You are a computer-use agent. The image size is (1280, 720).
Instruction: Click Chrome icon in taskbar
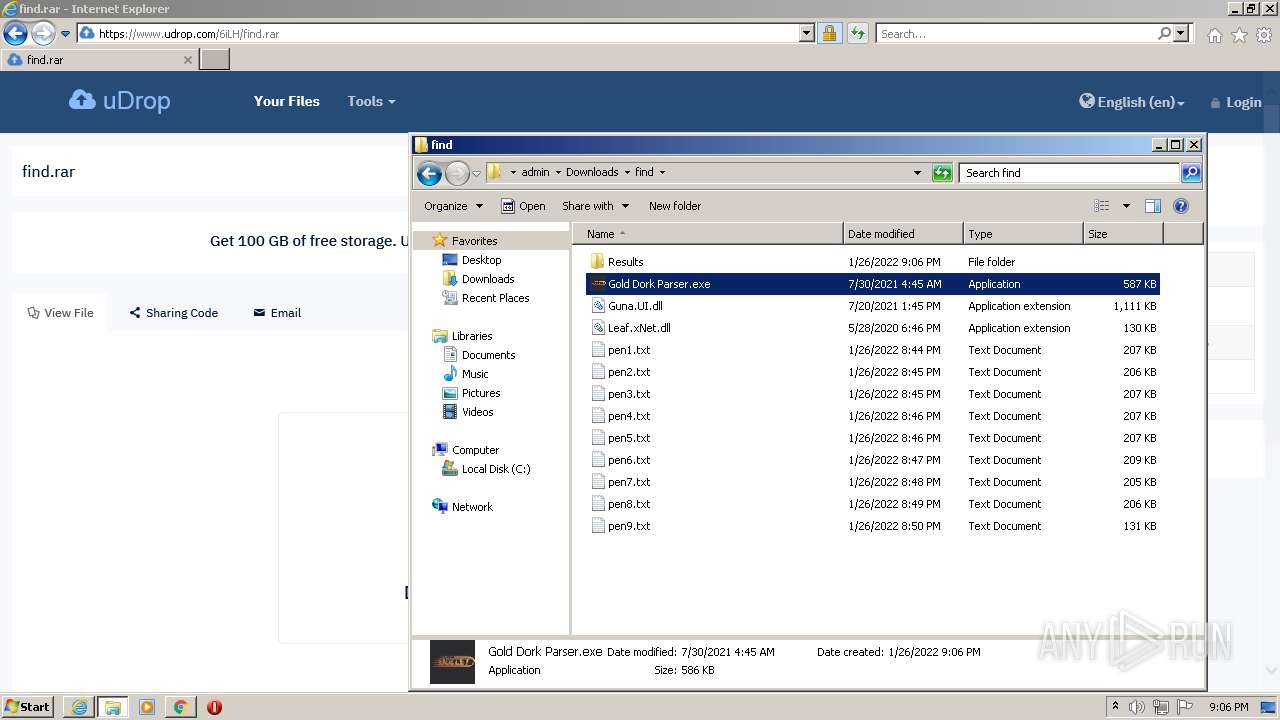tap(181, 707)
